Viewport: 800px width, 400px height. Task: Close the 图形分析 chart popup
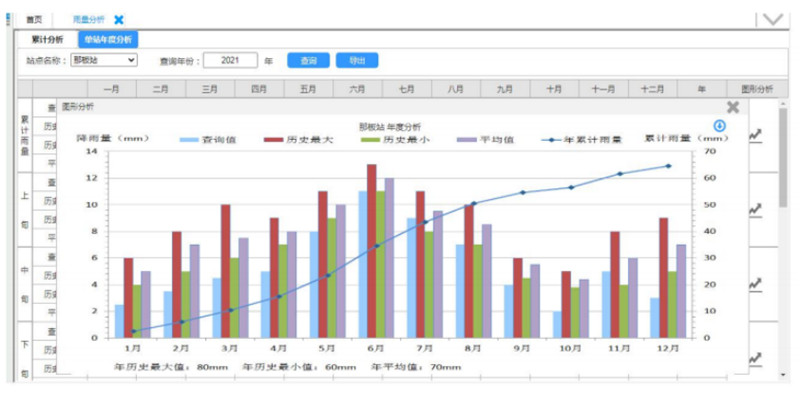coord(732,107)
